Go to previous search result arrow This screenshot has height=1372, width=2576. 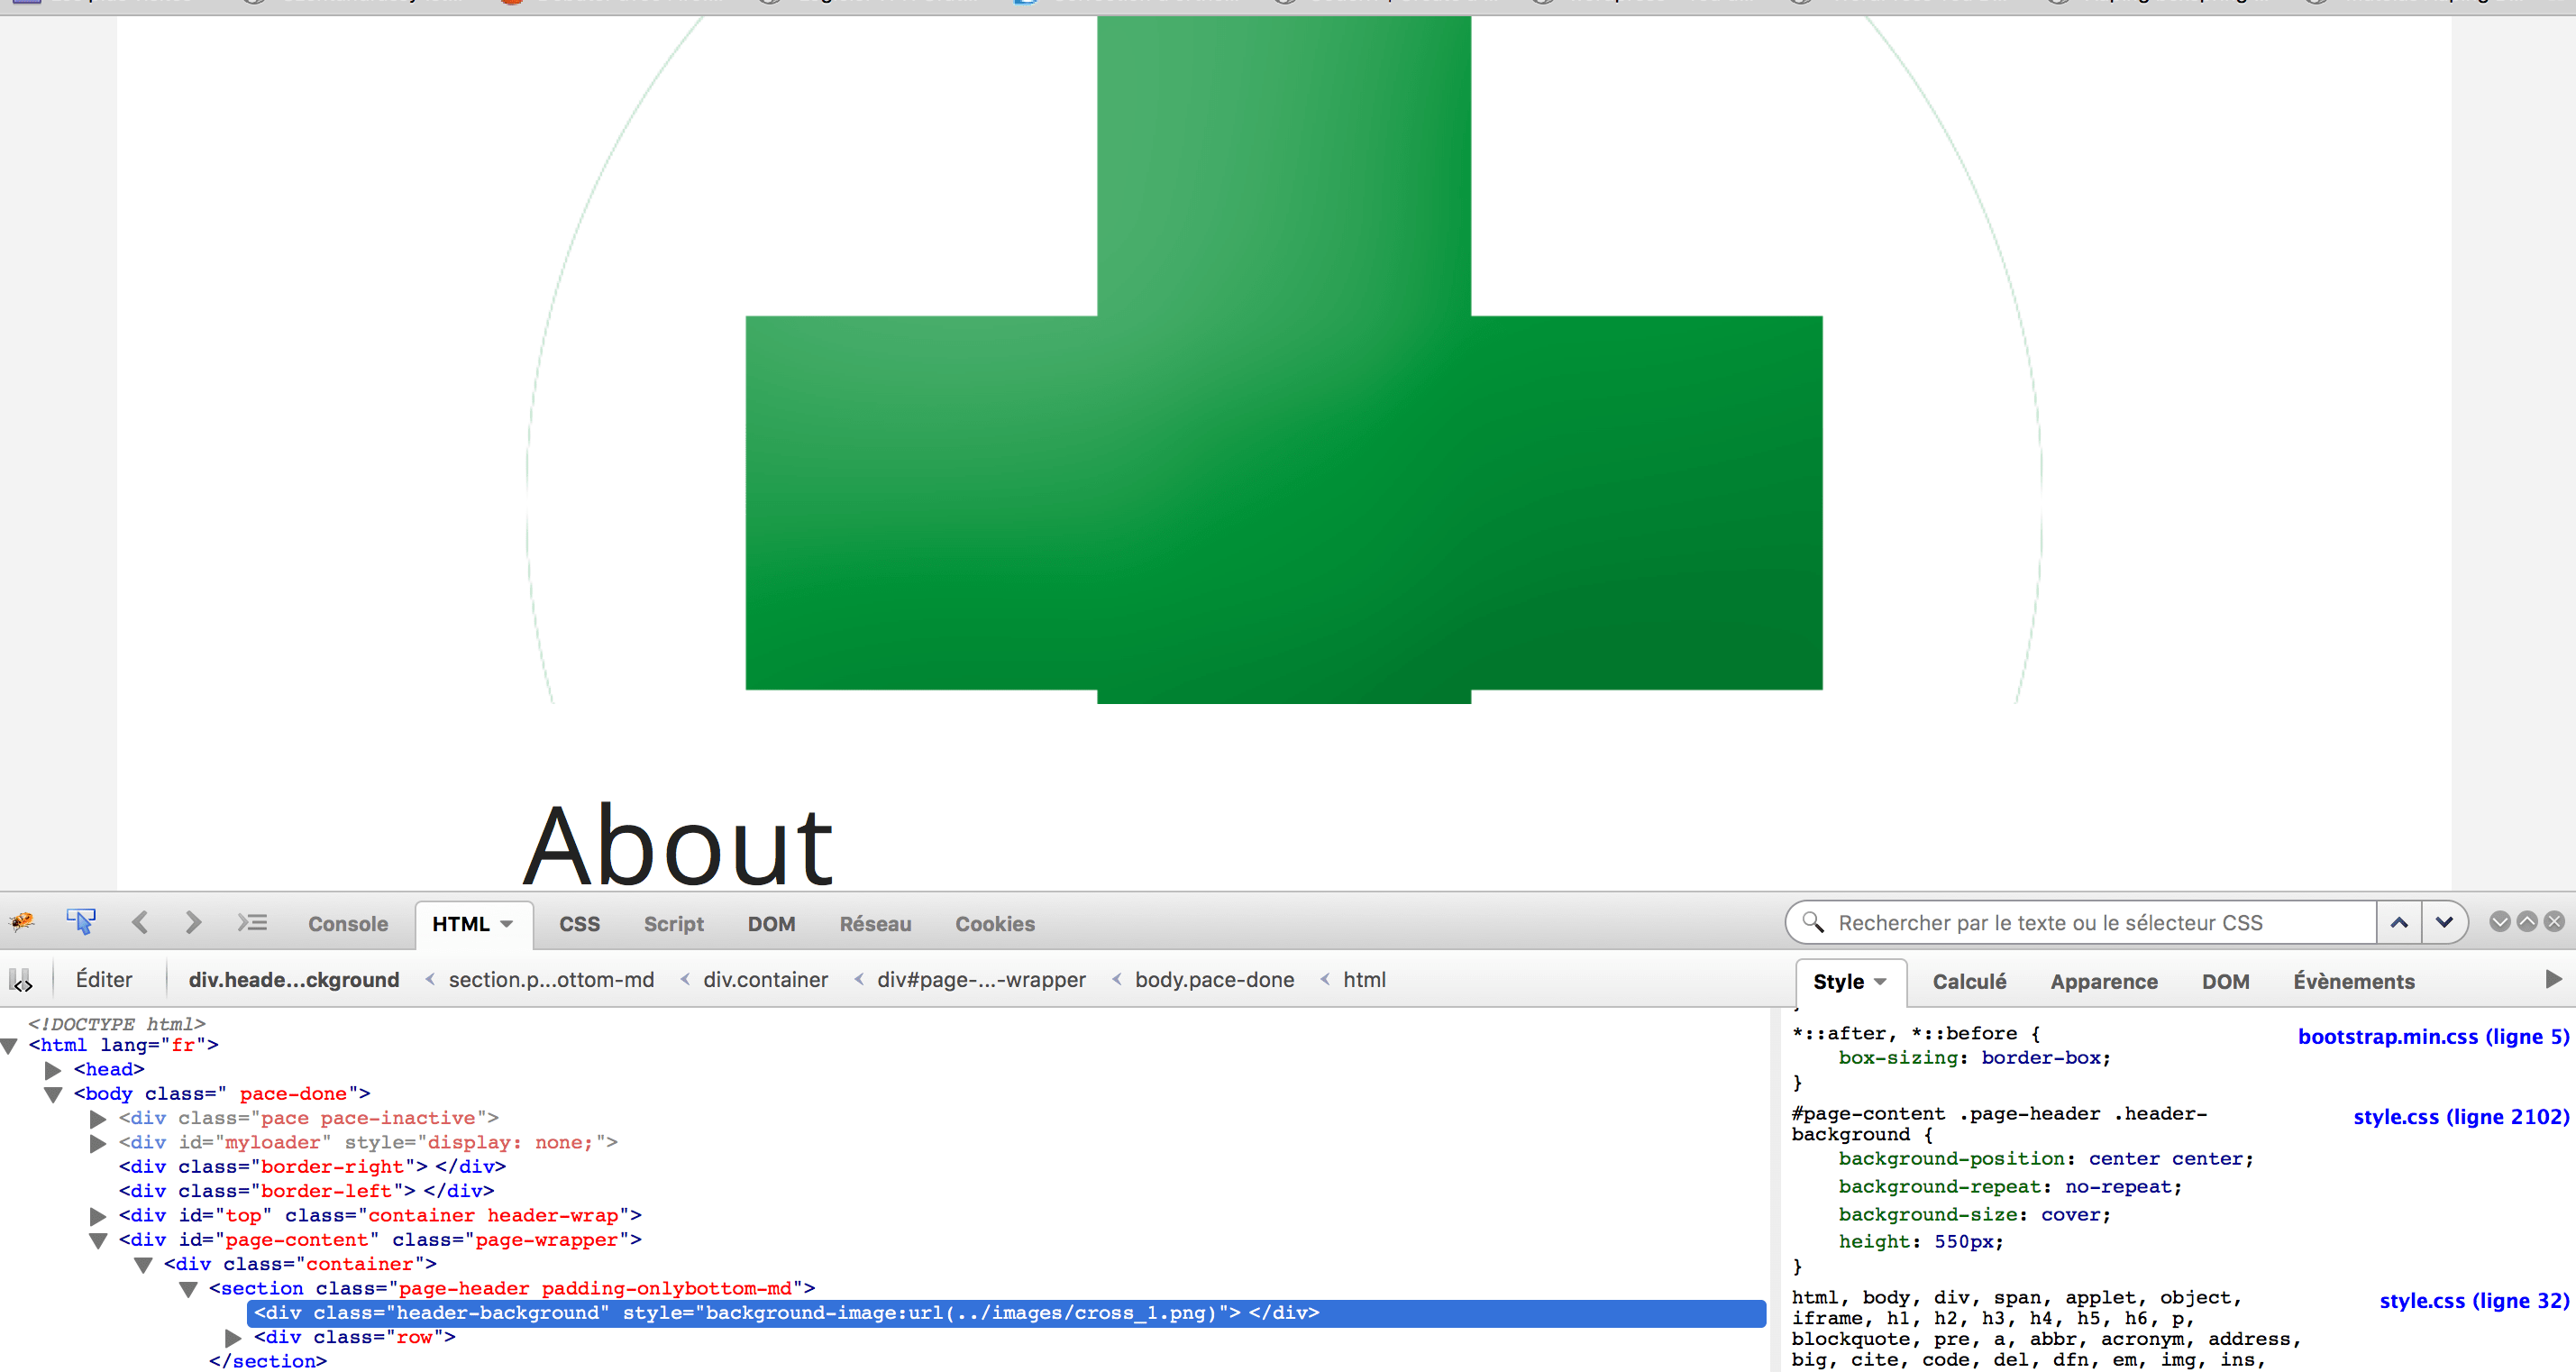pyautogui.click(x=2398, y=922)
